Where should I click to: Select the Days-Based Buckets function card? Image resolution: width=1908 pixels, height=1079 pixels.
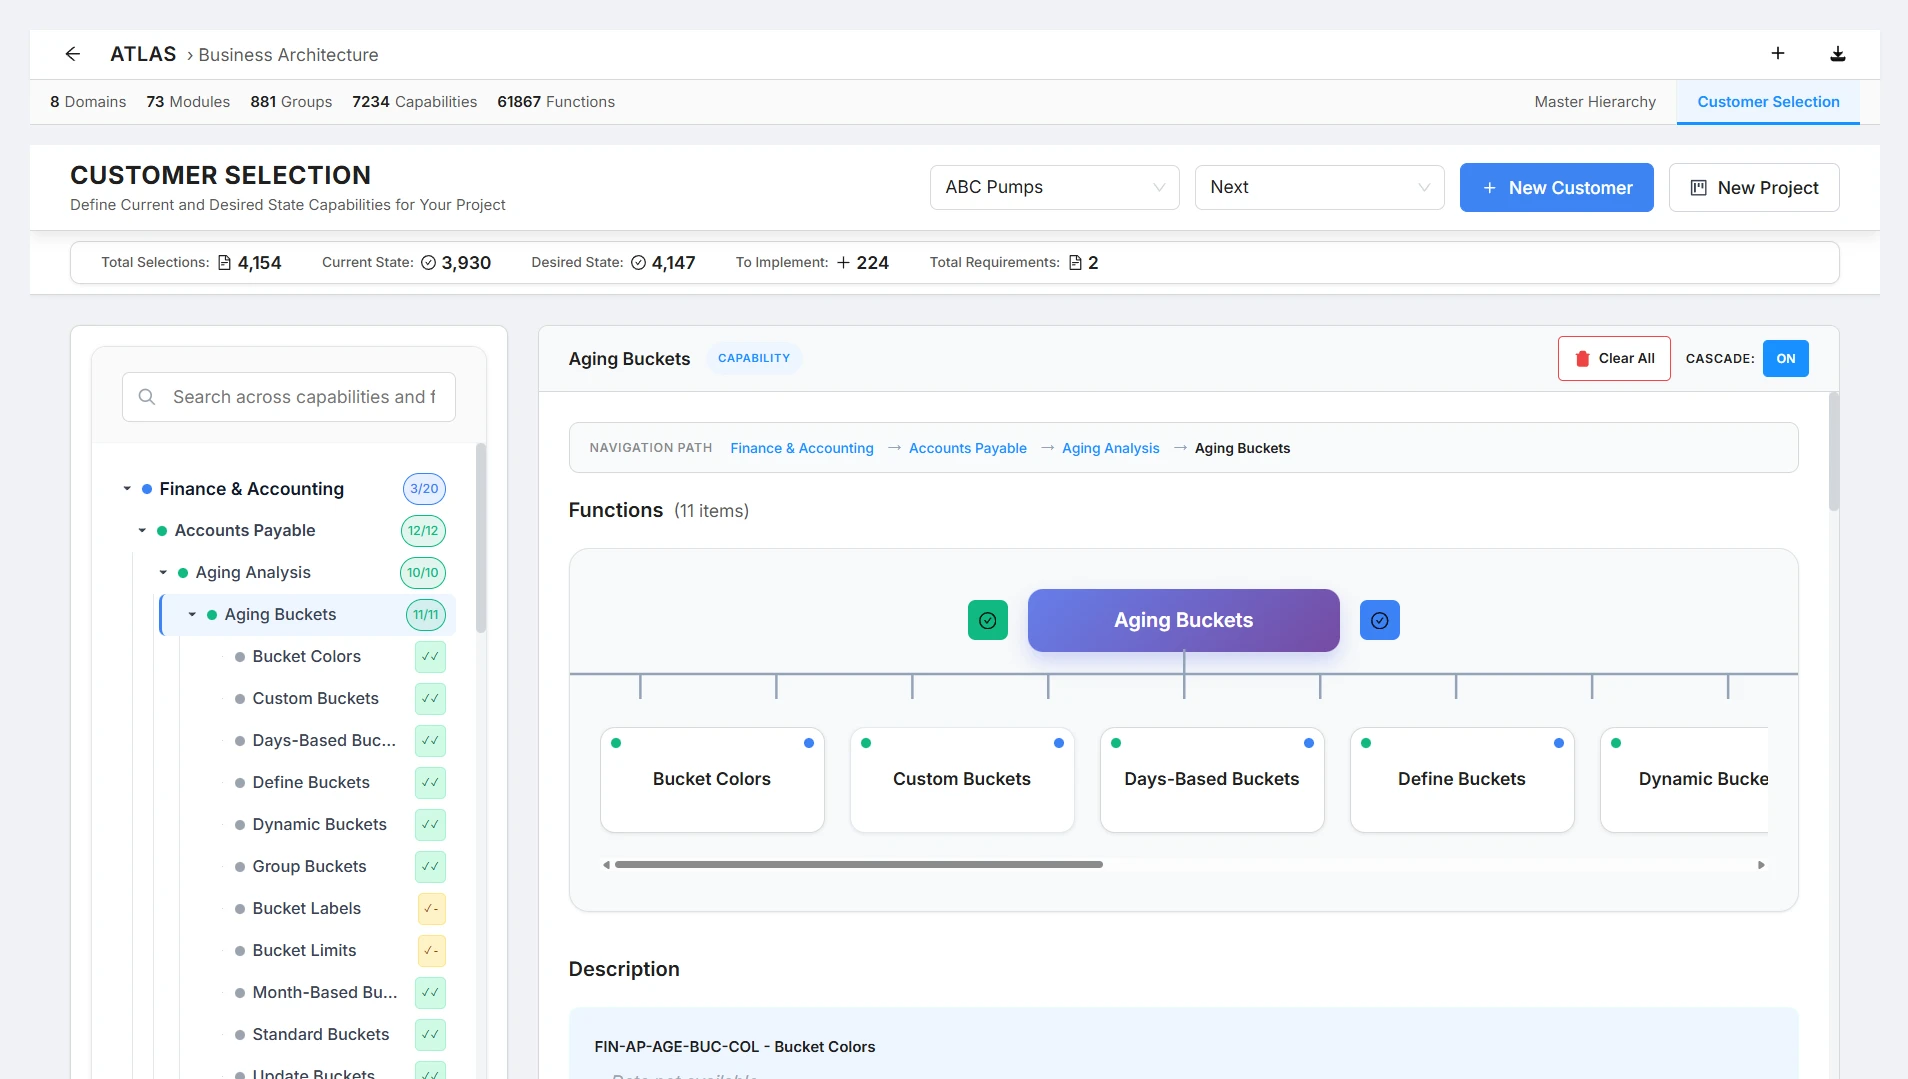pyautogui.click(x=1212, y=780)
